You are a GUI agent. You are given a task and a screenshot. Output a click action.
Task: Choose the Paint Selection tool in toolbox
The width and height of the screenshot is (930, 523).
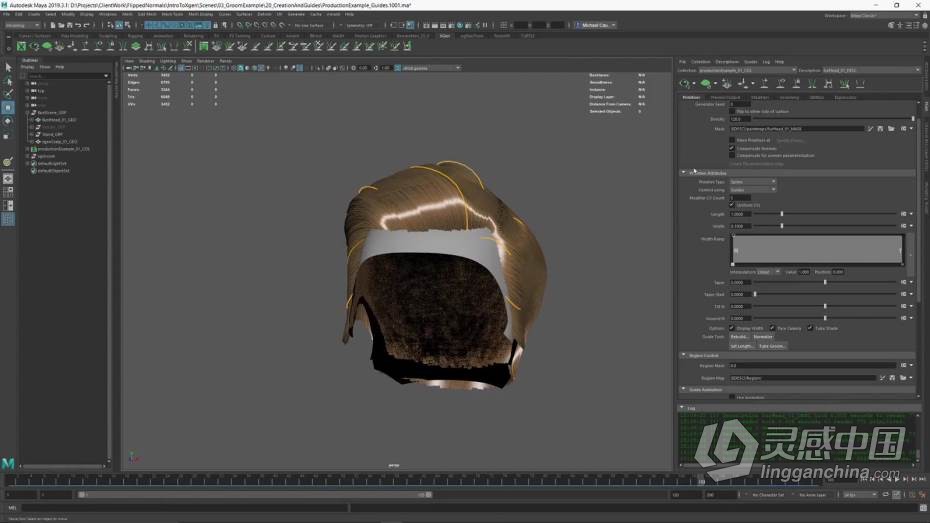[x=8, y=94]
